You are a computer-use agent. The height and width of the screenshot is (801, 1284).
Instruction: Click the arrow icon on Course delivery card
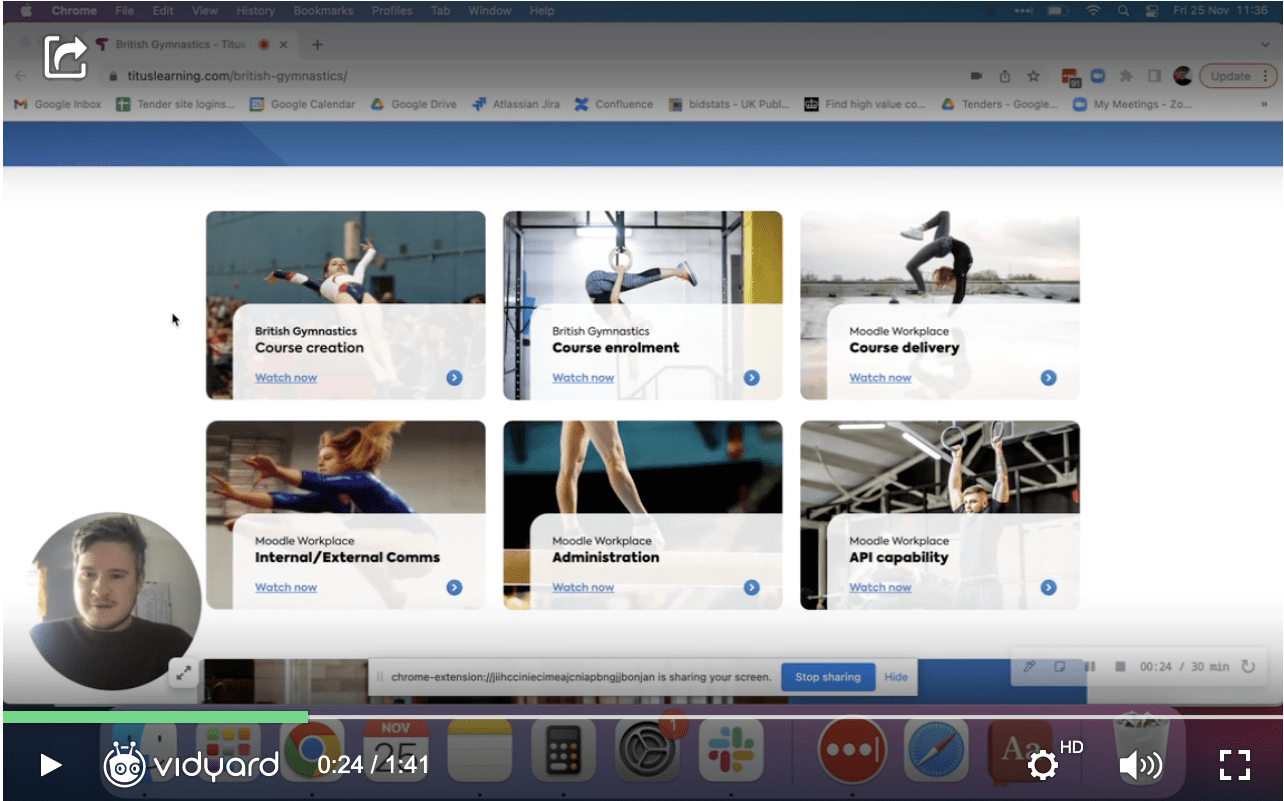click(1048, 378)
